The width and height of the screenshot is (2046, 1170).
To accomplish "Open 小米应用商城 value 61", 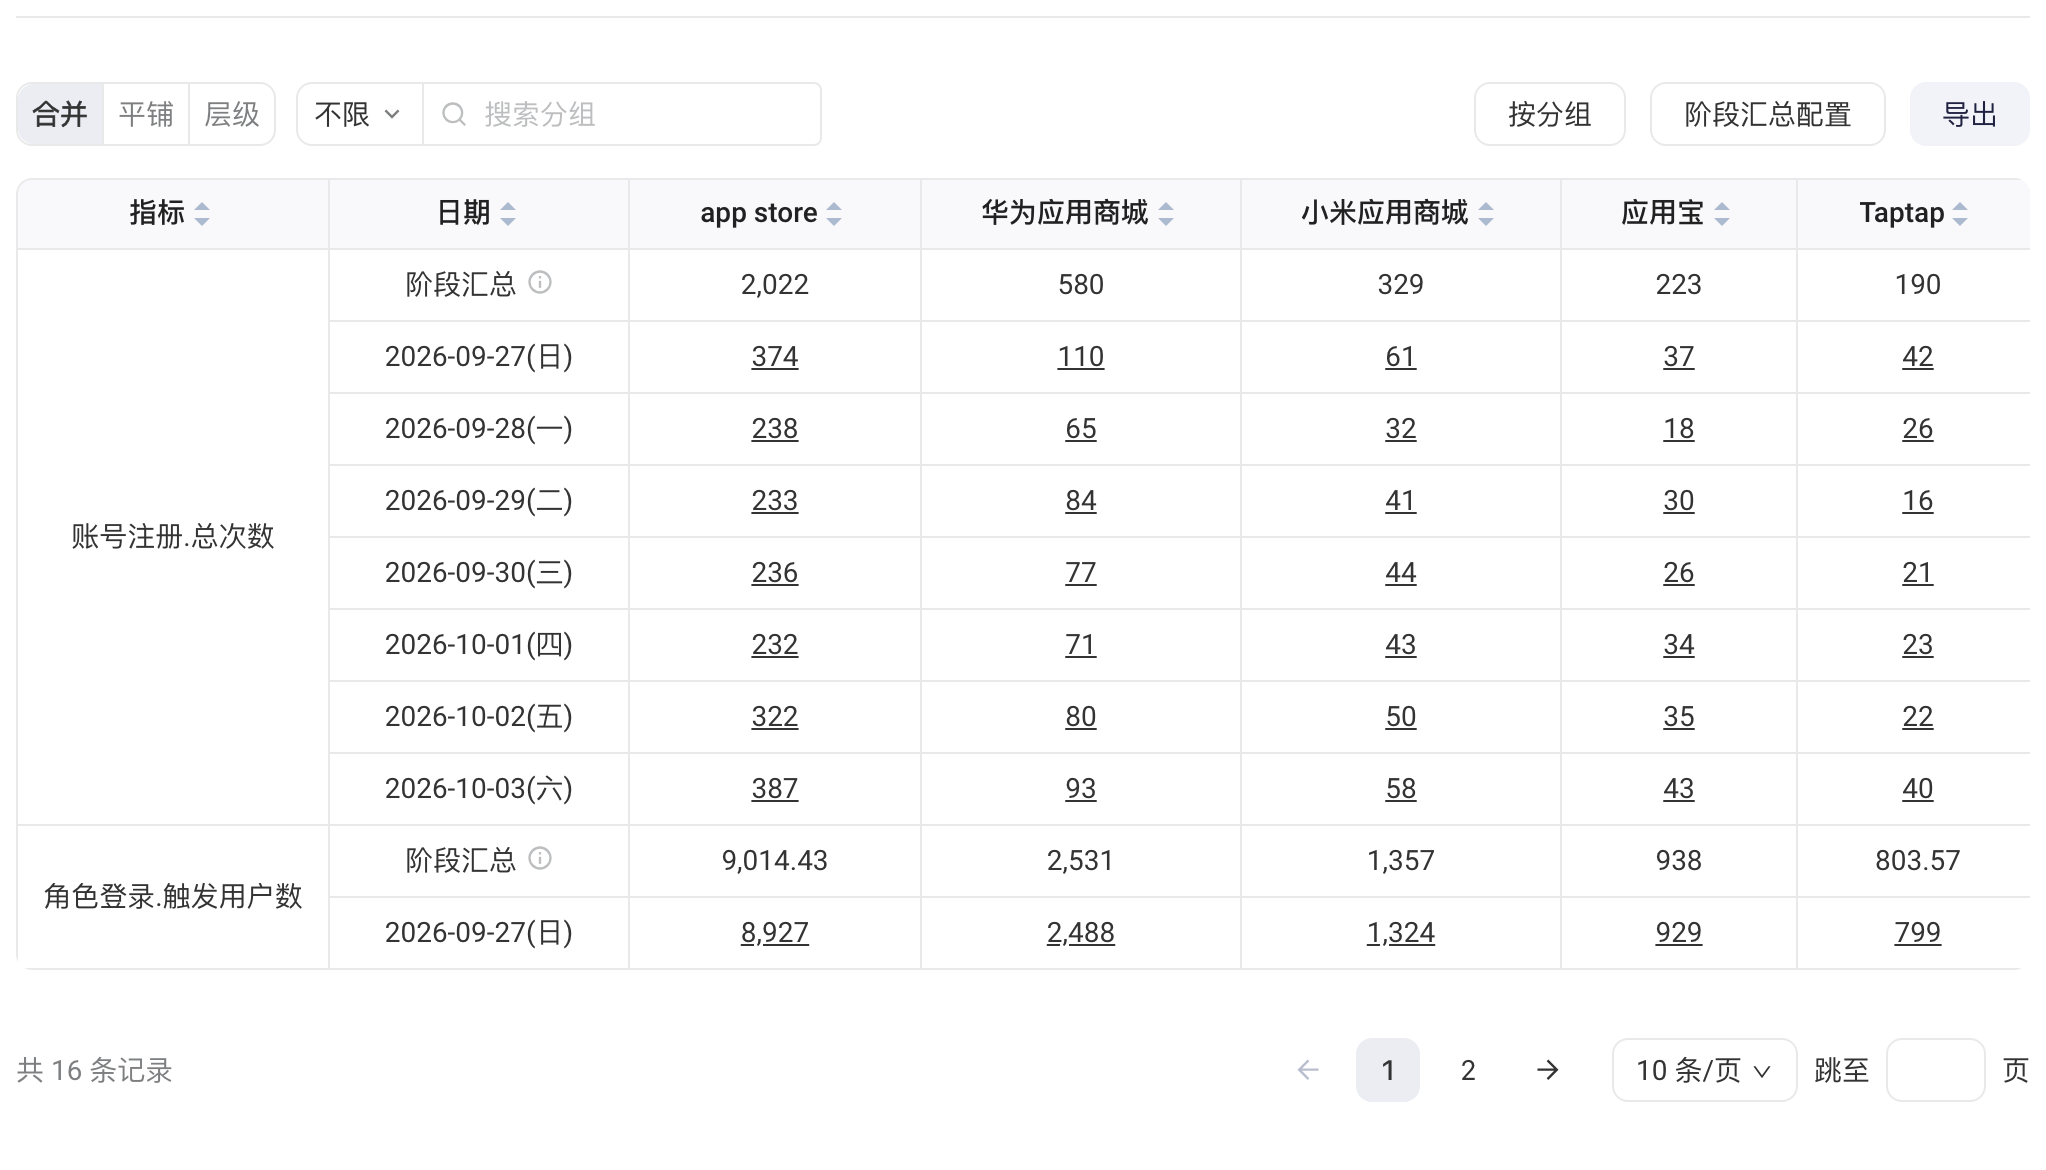I will [1401, 357].
